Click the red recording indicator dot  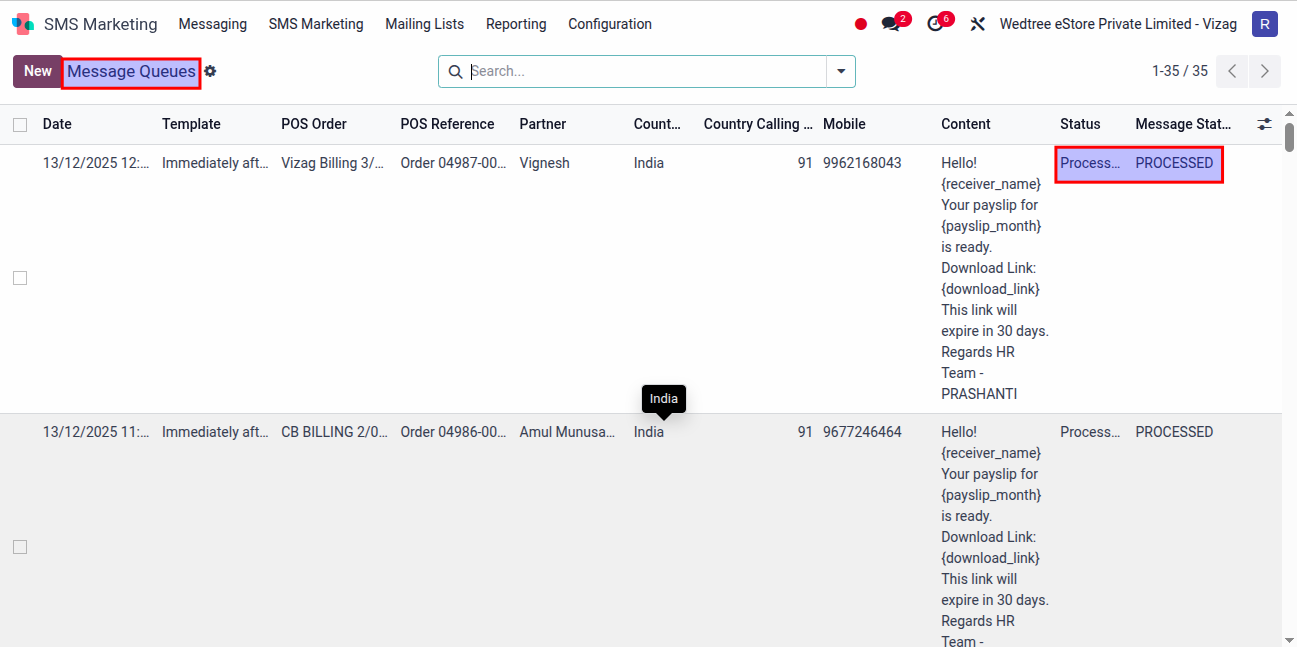point(861,24)
